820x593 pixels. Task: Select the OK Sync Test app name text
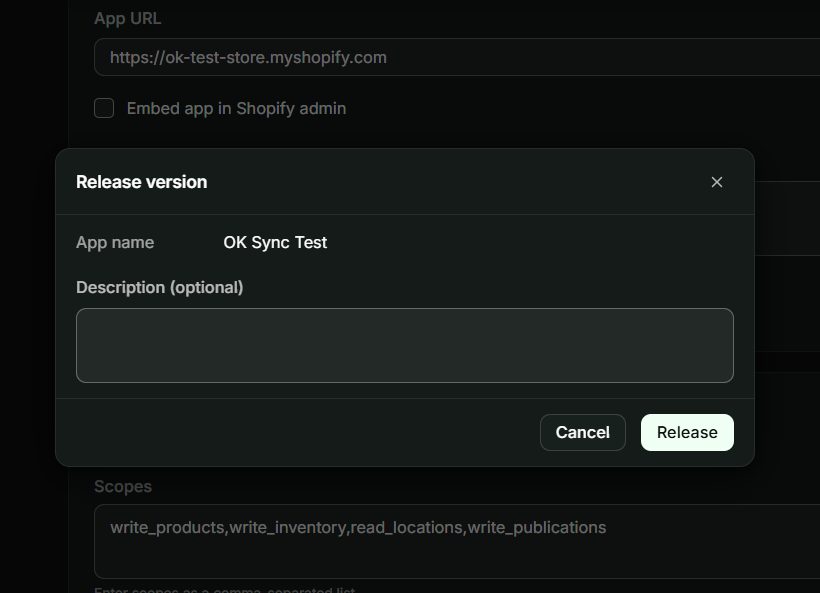pos(275,243)
